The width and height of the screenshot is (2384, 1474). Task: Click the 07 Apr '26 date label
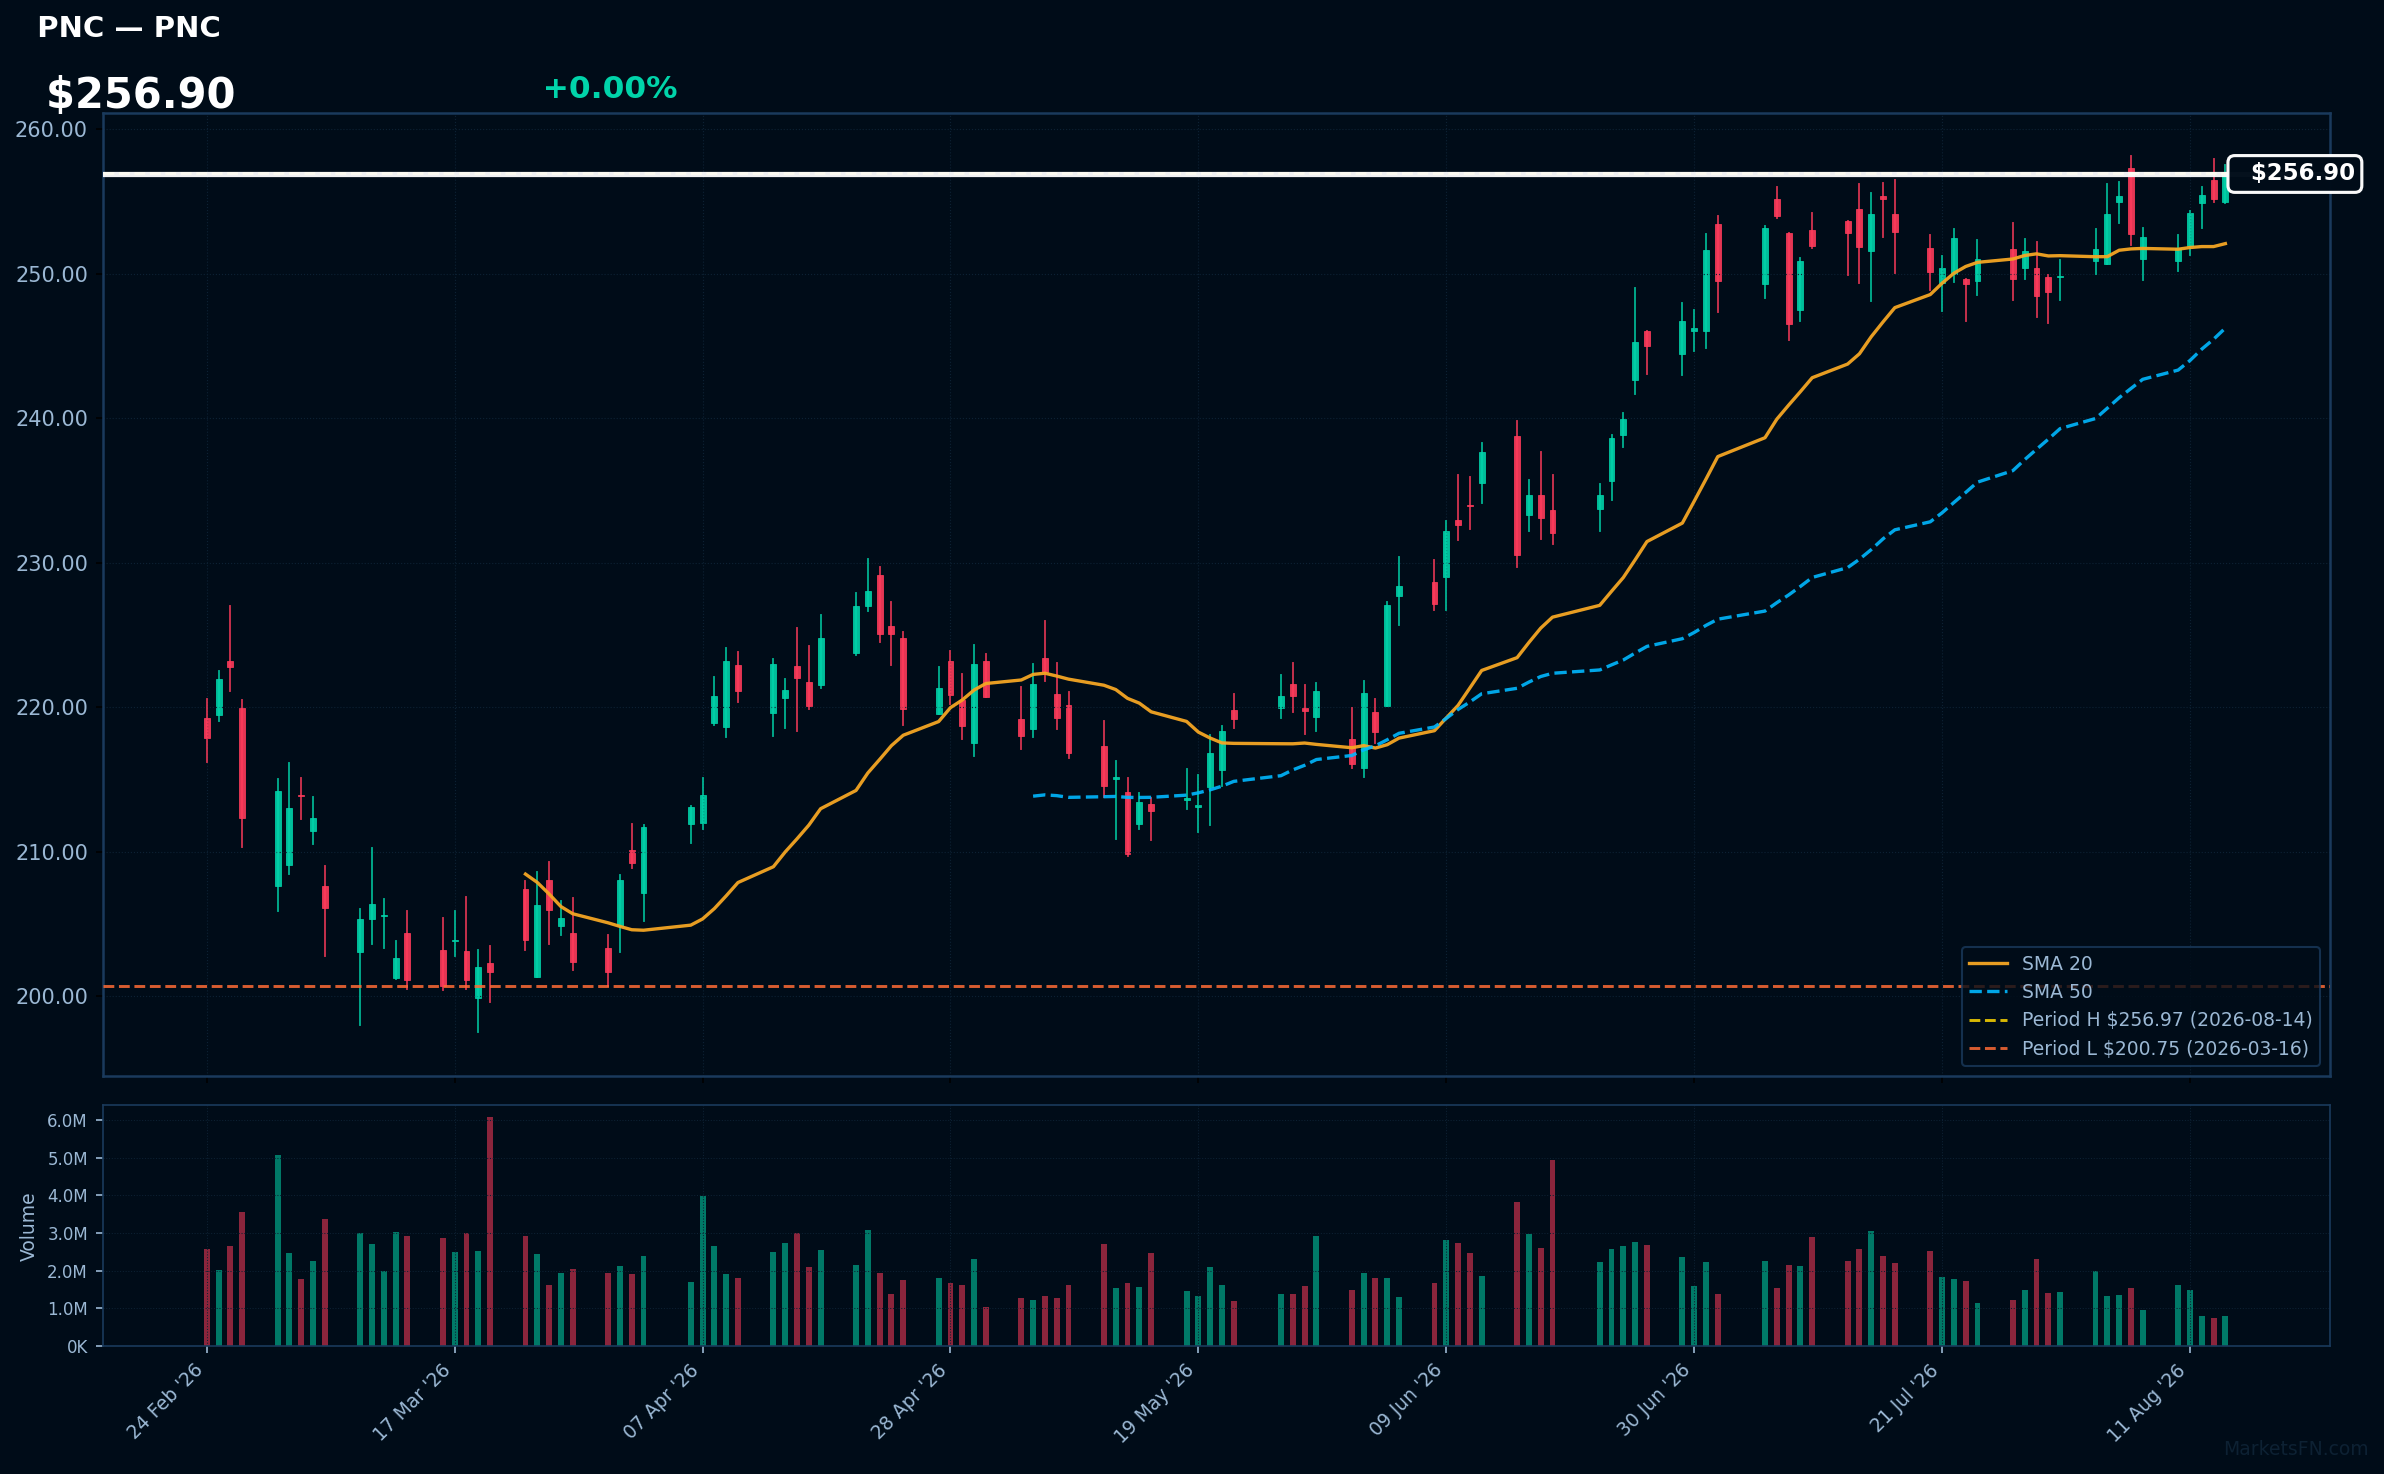[x=660, y=1401]
